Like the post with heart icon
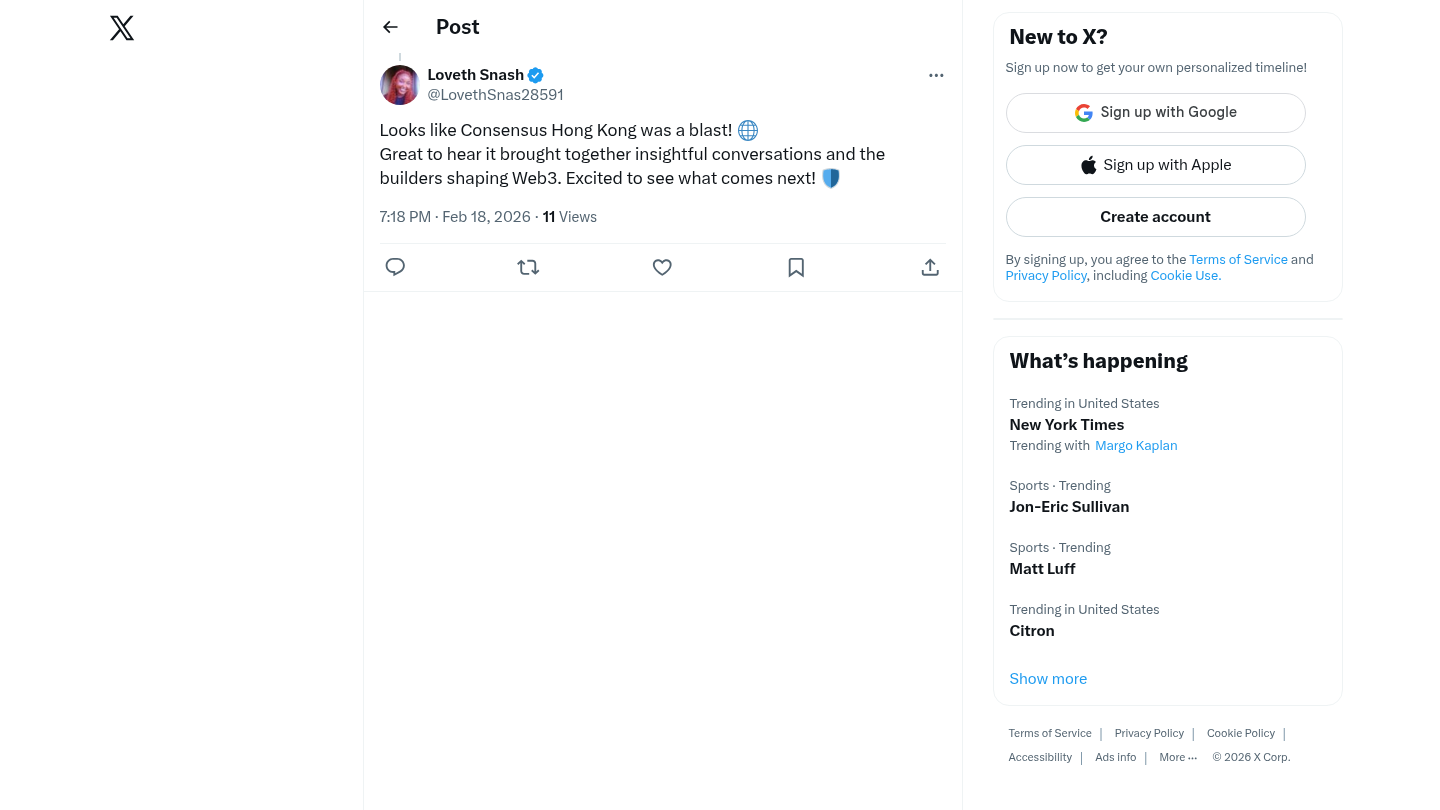Screen dimensions: 1440x810 point(662,267)
